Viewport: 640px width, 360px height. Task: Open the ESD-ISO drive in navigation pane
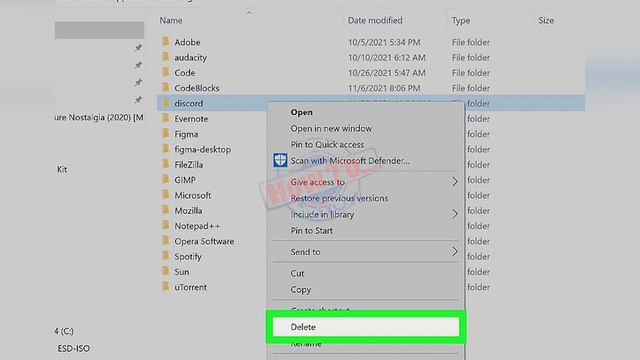click(73, 349)
